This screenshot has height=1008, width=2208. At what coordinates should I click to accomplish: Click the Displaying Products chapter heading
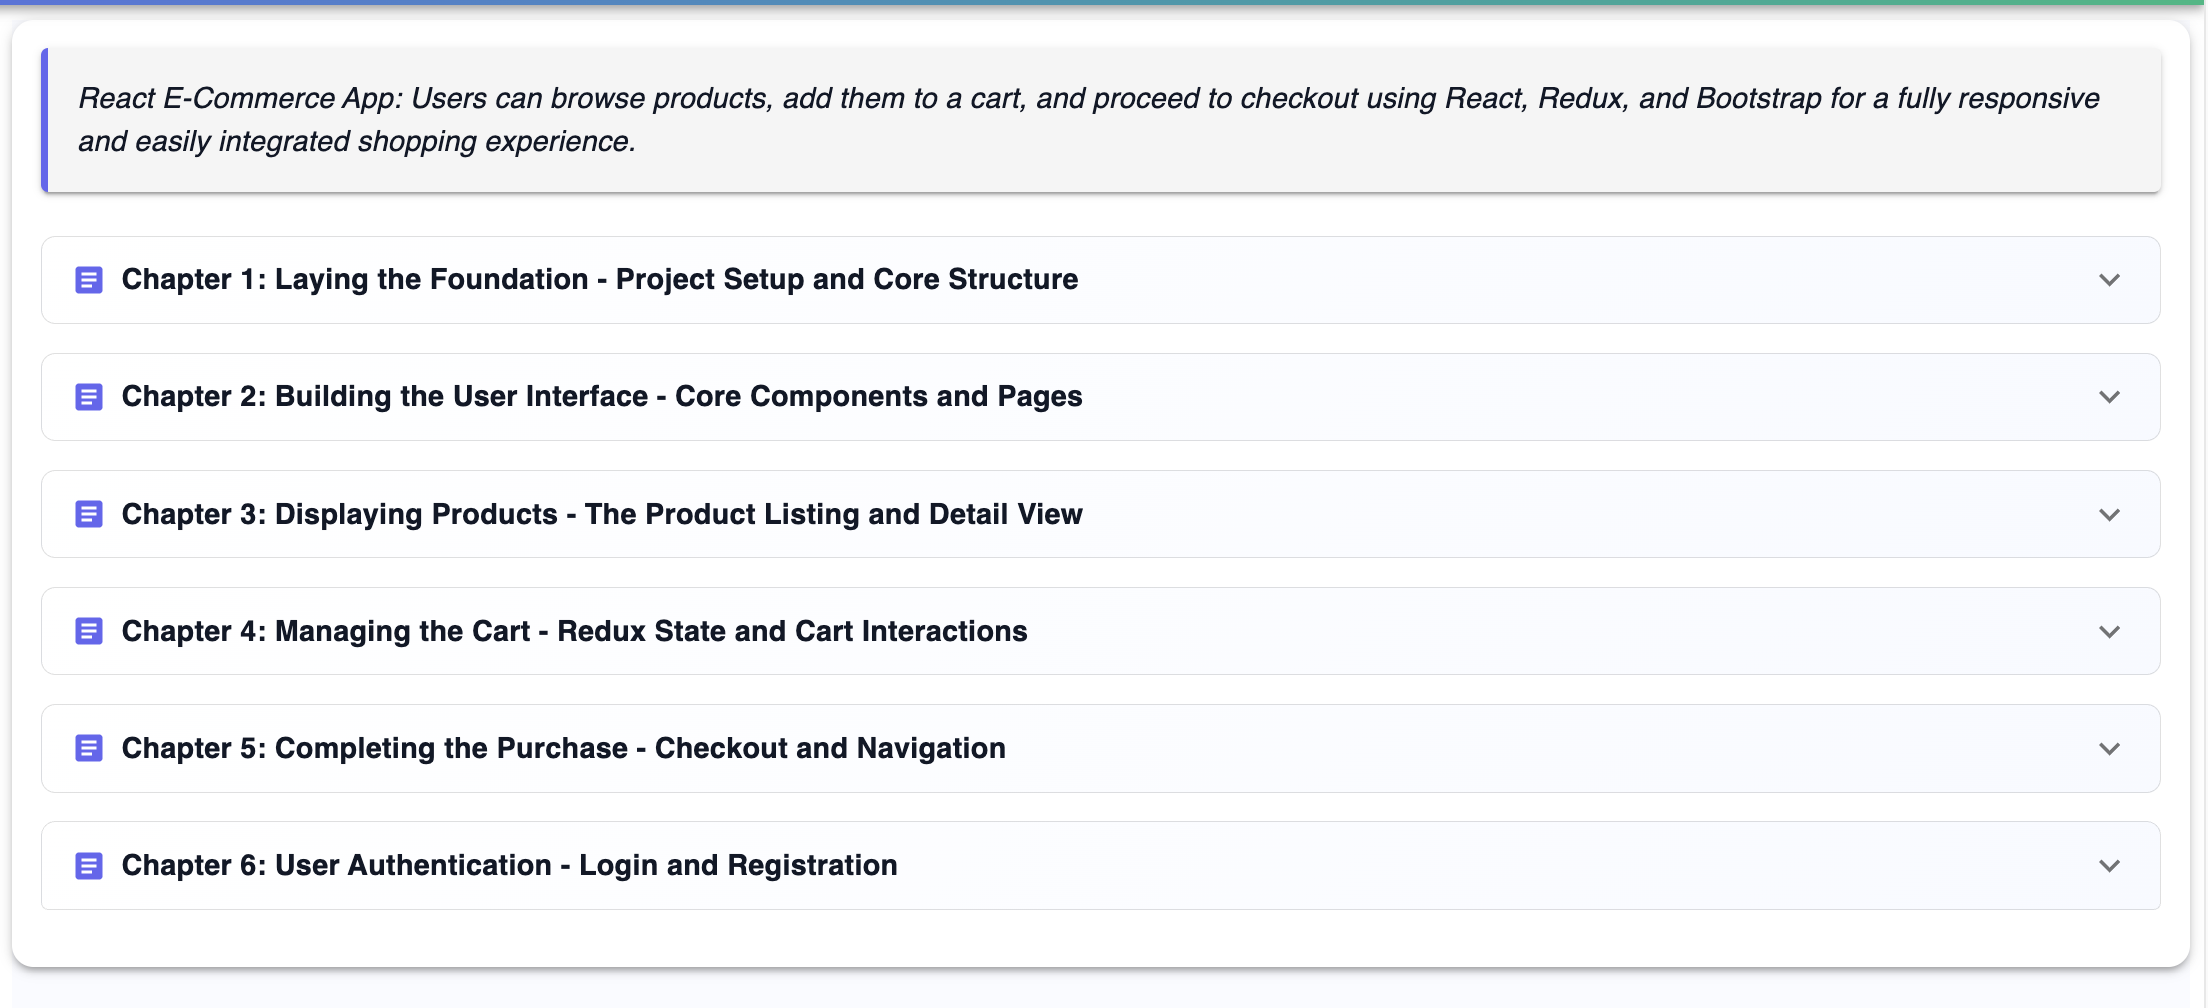click(601, 514)
